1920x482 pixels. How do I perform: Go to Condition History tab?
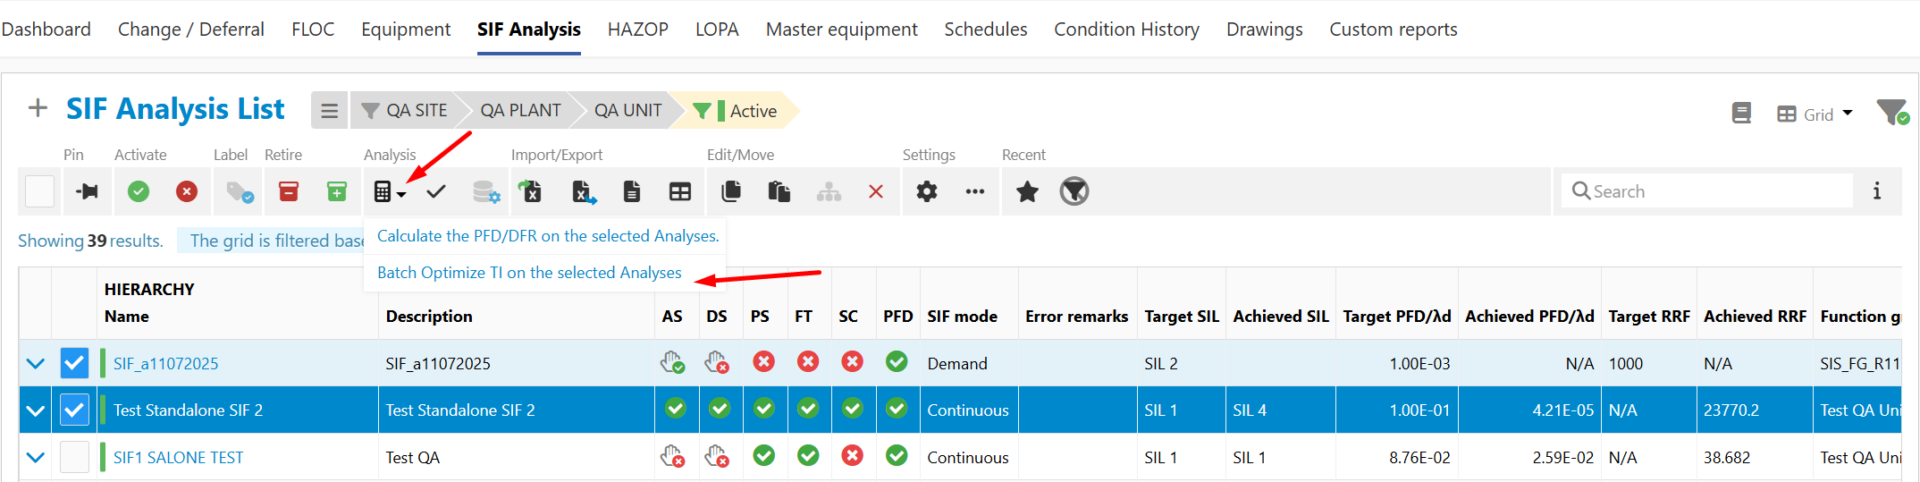tap(1127, 29)
